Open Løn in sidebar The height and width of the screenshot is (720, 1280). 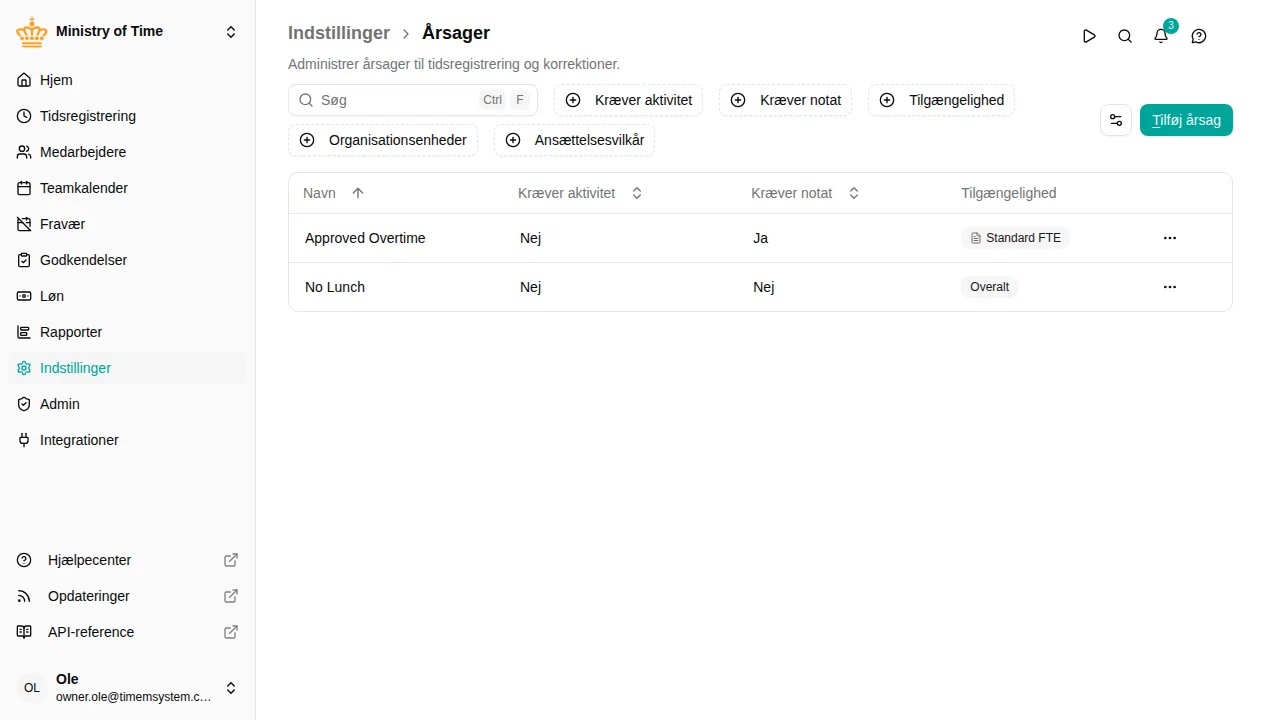point(127,296)
